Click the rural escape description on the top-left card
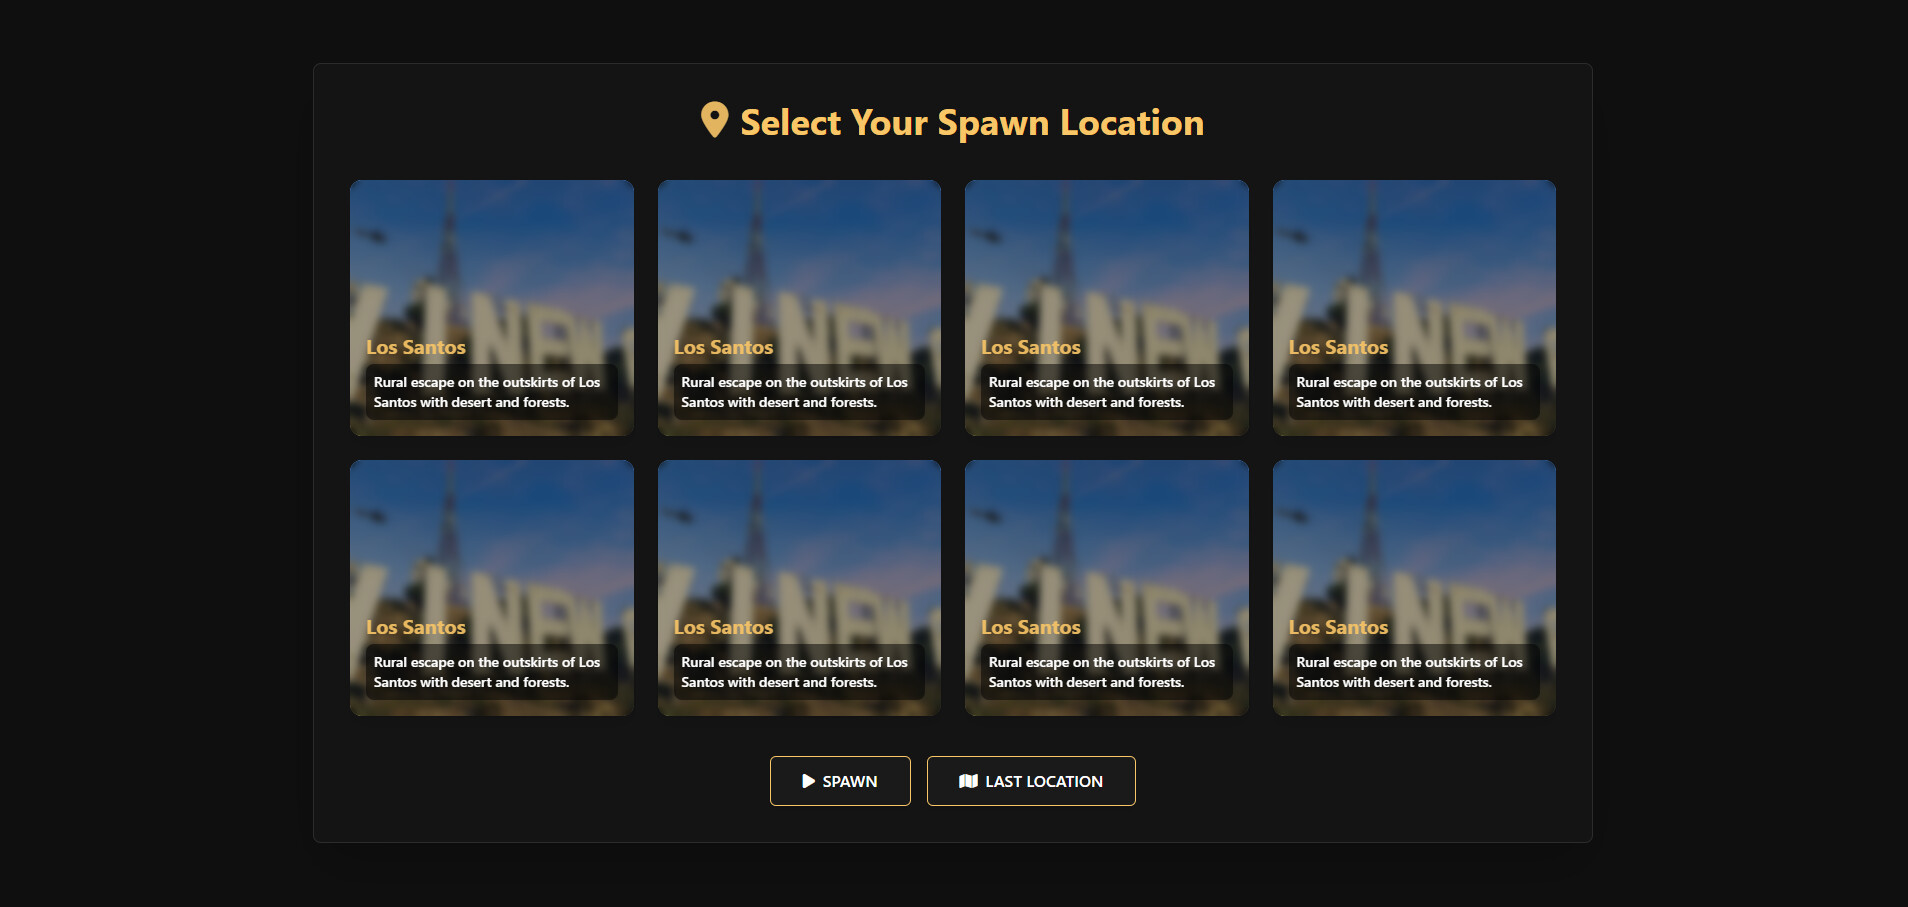 pyautogui.click(x=487, y=392)
